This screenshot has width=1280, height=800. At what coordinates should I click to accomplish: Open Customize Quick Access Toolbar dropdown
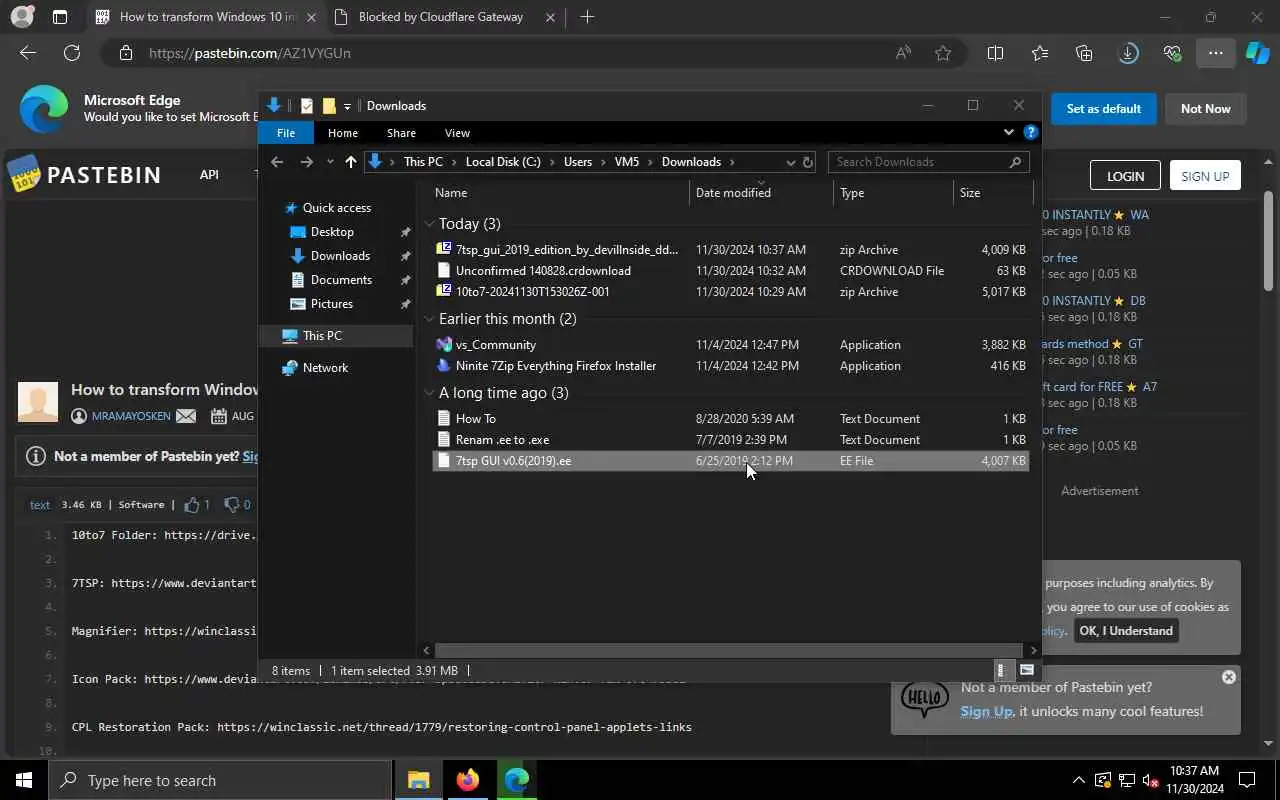click(347, 106)
